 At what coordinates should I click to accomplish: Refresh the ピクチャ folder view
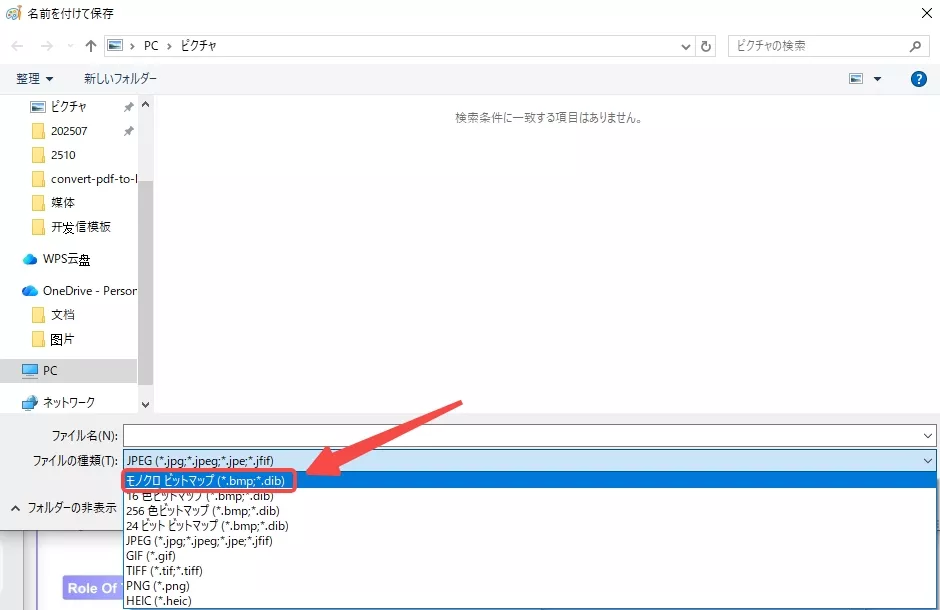pos(708,45)
